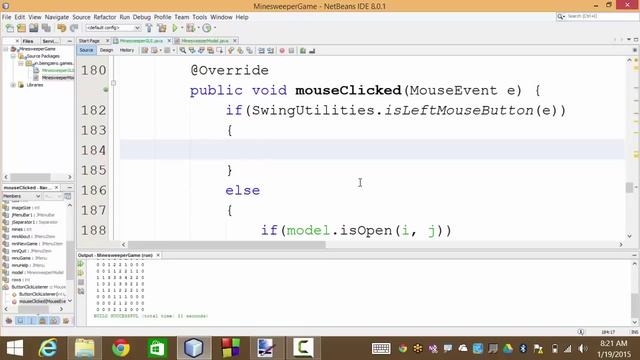Toggle the Show Fields filter in Navigator
The width and height of the screenshot is (640, 360).
click(20, 320)
